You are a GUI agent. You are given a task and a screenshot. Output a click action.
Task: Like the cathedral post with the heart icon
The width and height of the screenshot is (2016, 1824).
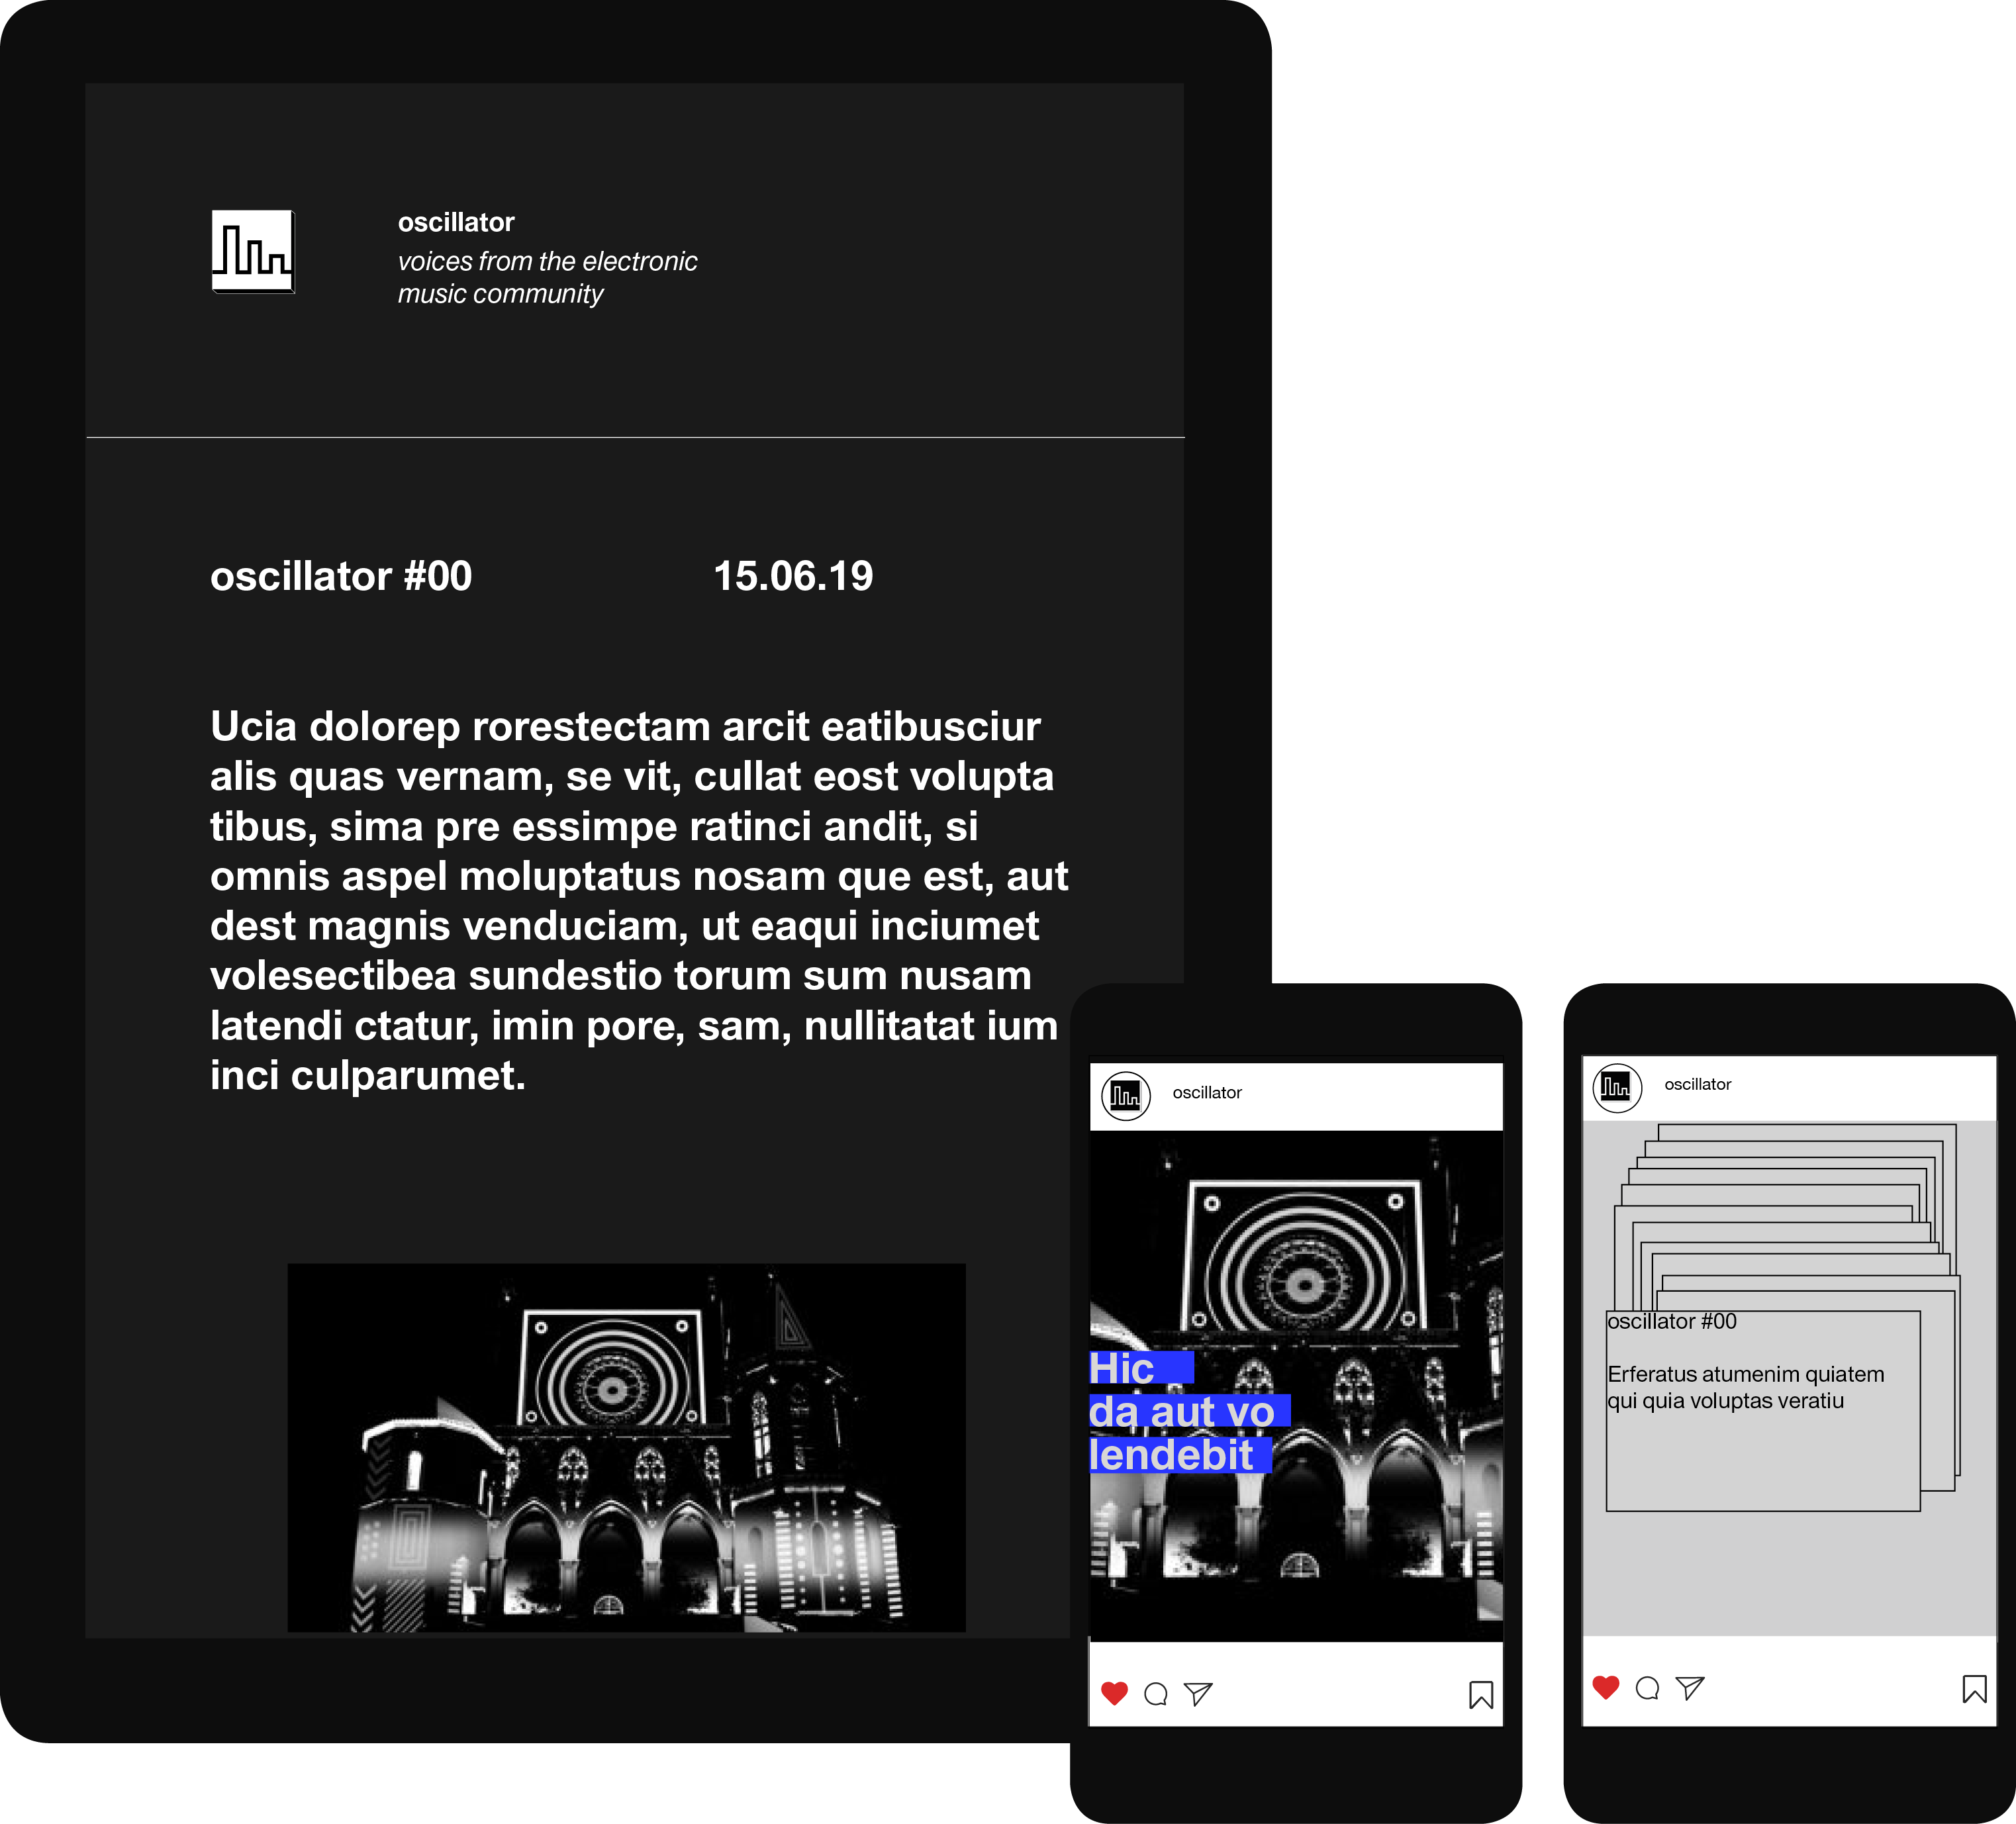(x=1114, y=1693)
